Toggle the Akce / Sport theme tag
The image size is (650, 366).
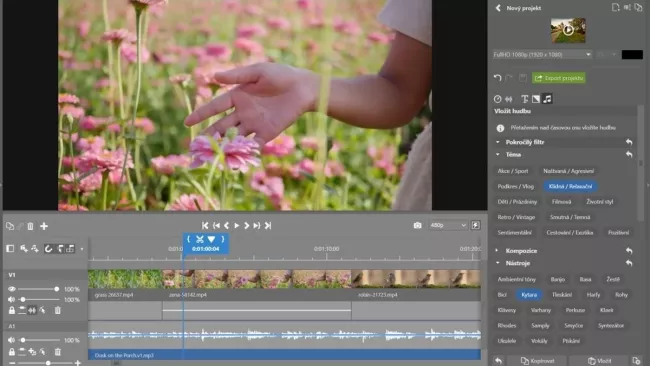click(x=513, y=171)
